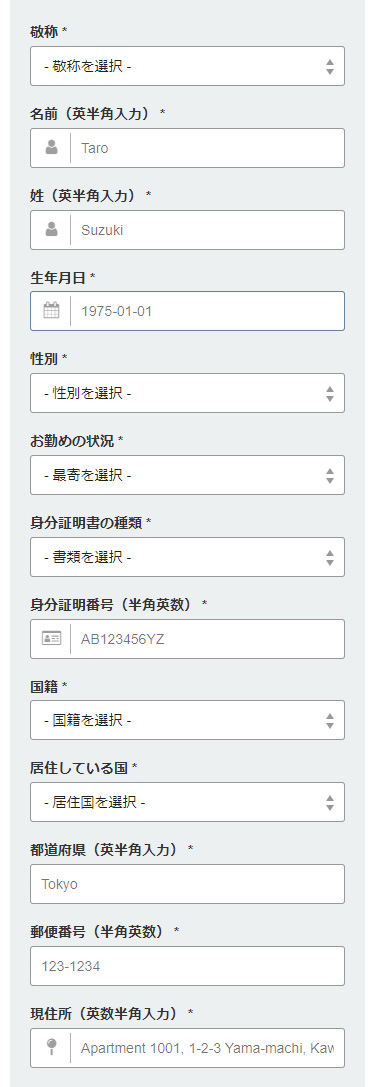This screenshot has width=375, height=1087.
Task: Click the calendar icon in the 生年月日 field
Action: (51, 311)
